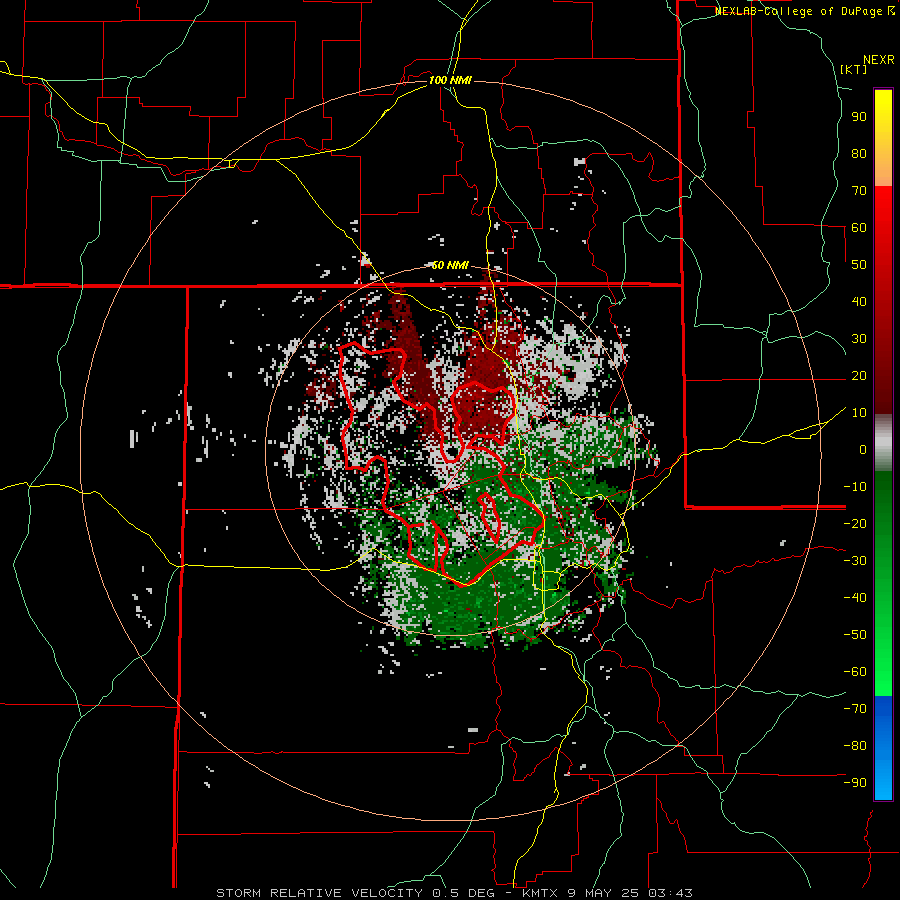The height and width of the screenshot is (900, 900).
Task: Click the -70 scale label
Action: click(x=855, y=709)
